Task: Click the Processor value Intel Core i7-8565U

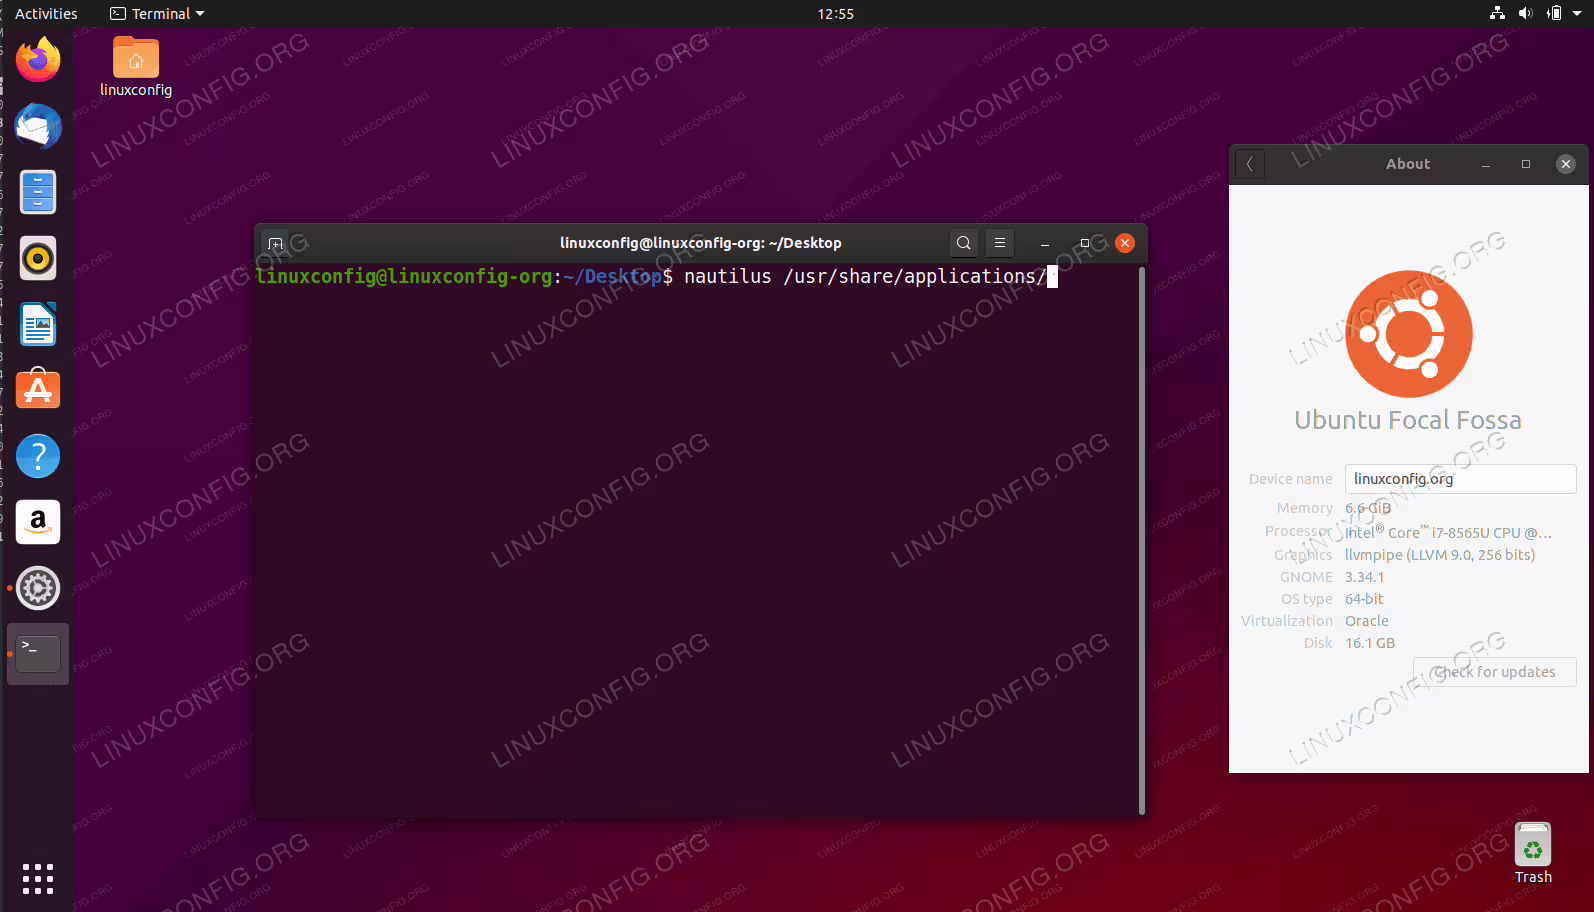Action: [x=1448, y=532]
